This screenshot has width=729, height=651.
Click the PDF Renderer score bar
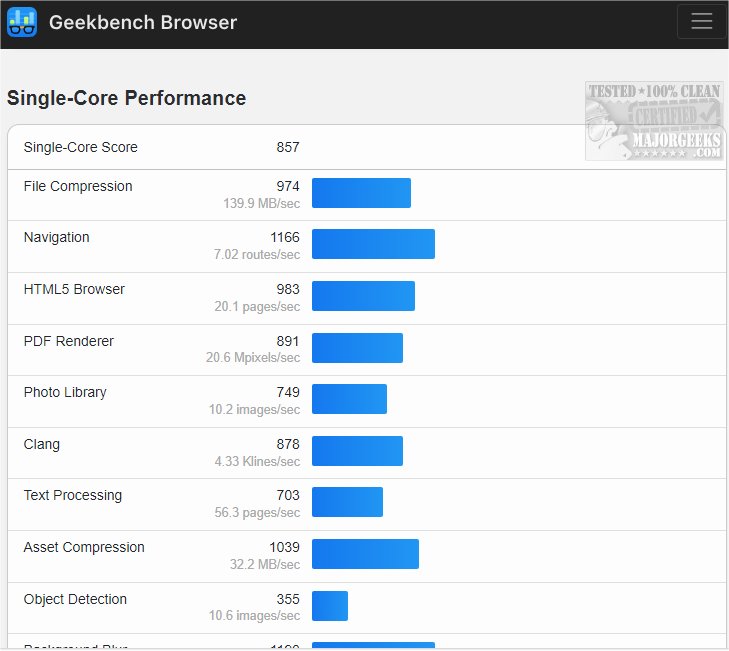point(357,348)
